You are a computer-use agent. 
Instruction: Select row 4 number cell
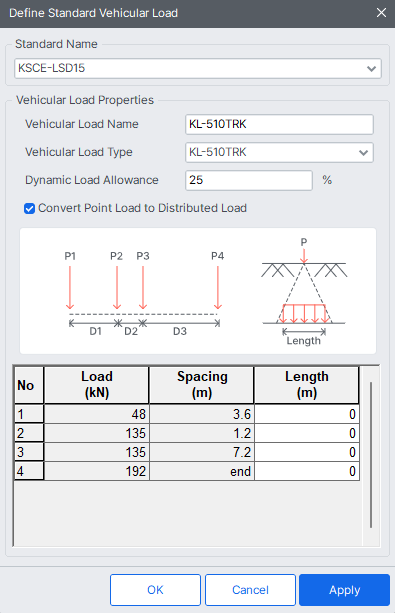tap(29, 471)
